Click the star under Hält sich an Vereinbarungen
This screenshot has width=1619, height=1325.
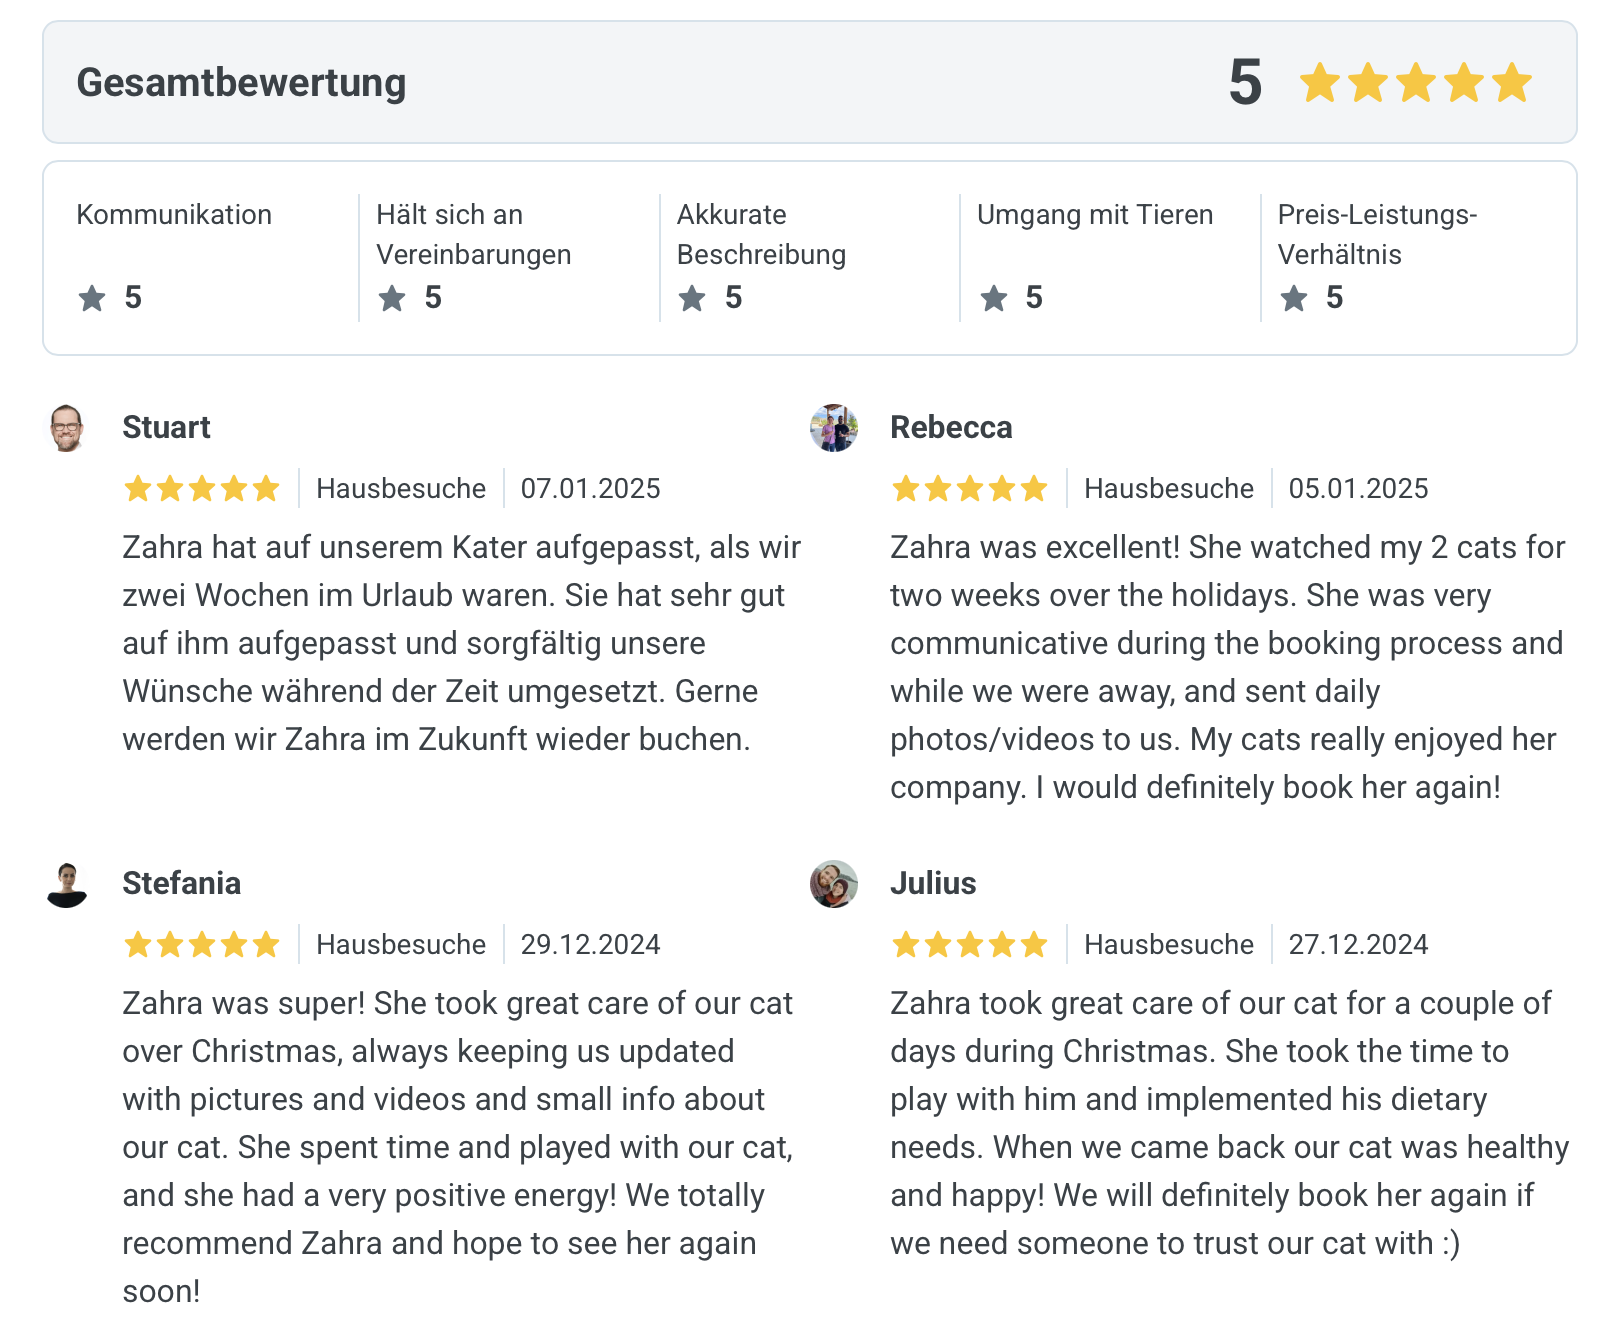pos(392,298)
